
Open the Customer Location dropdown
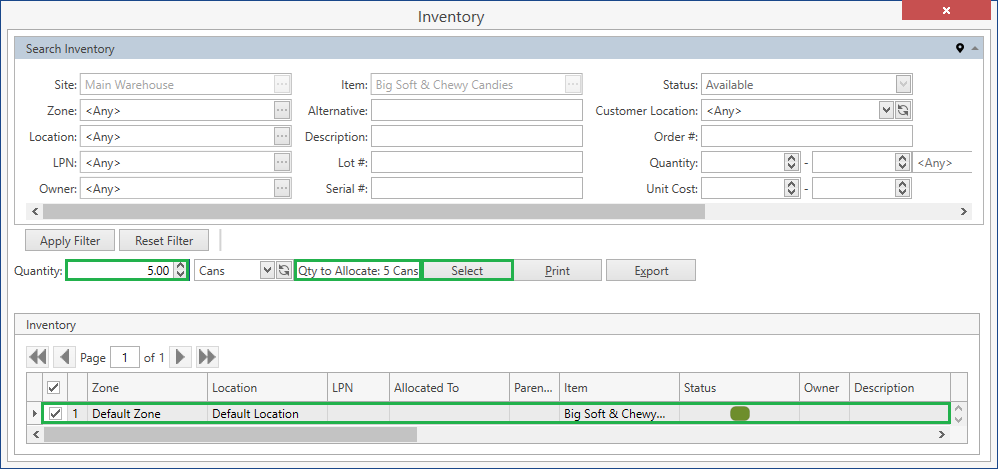(886, 111)
